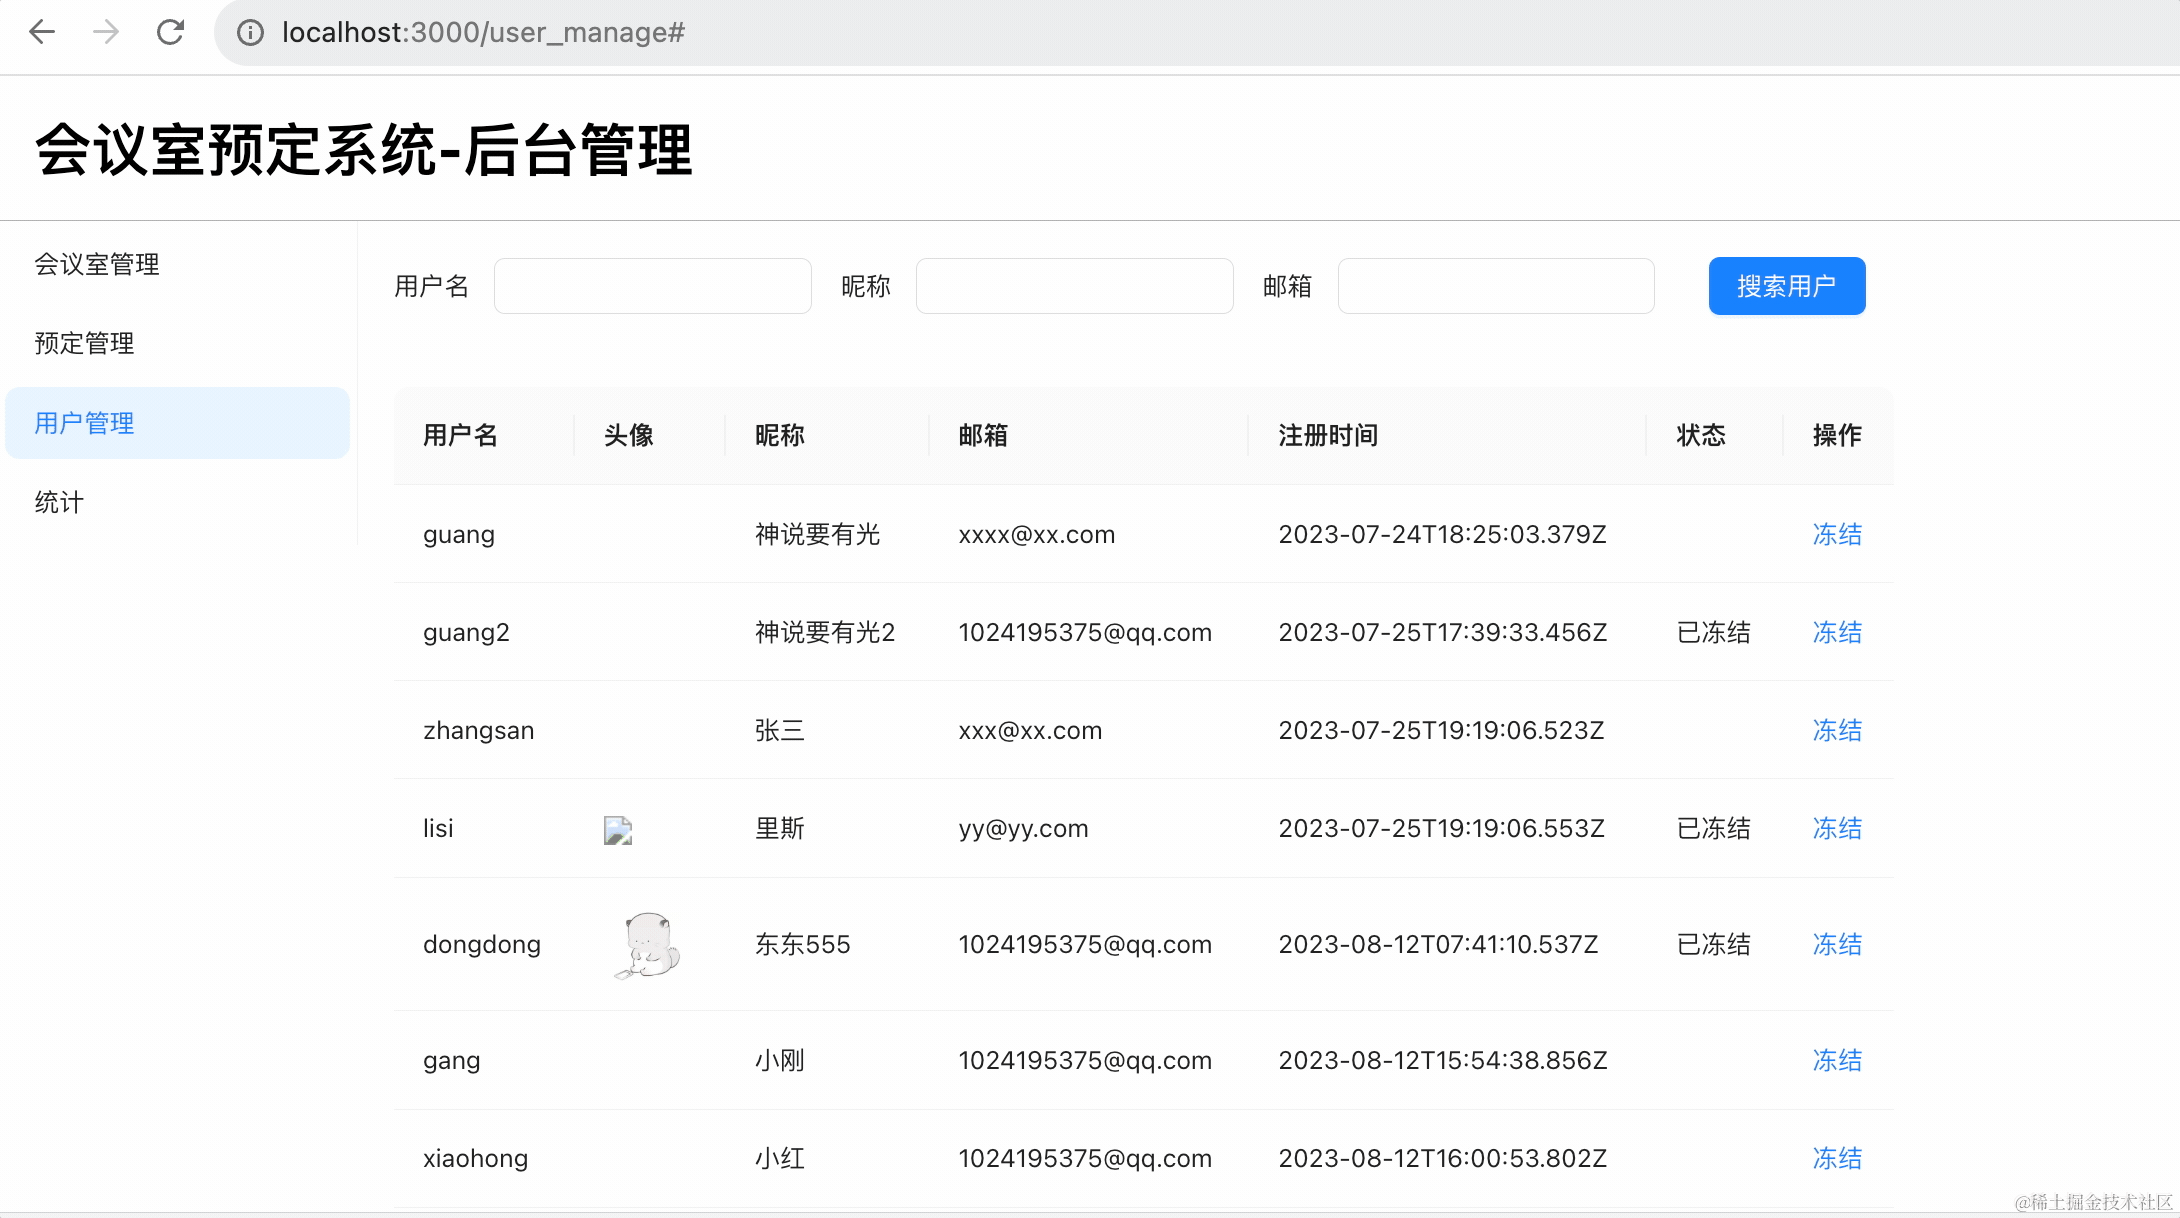Freeze user xiaohong with 冻结 link
The width and height of the screenshot is (2180, 1218).
[1837, 1158]
